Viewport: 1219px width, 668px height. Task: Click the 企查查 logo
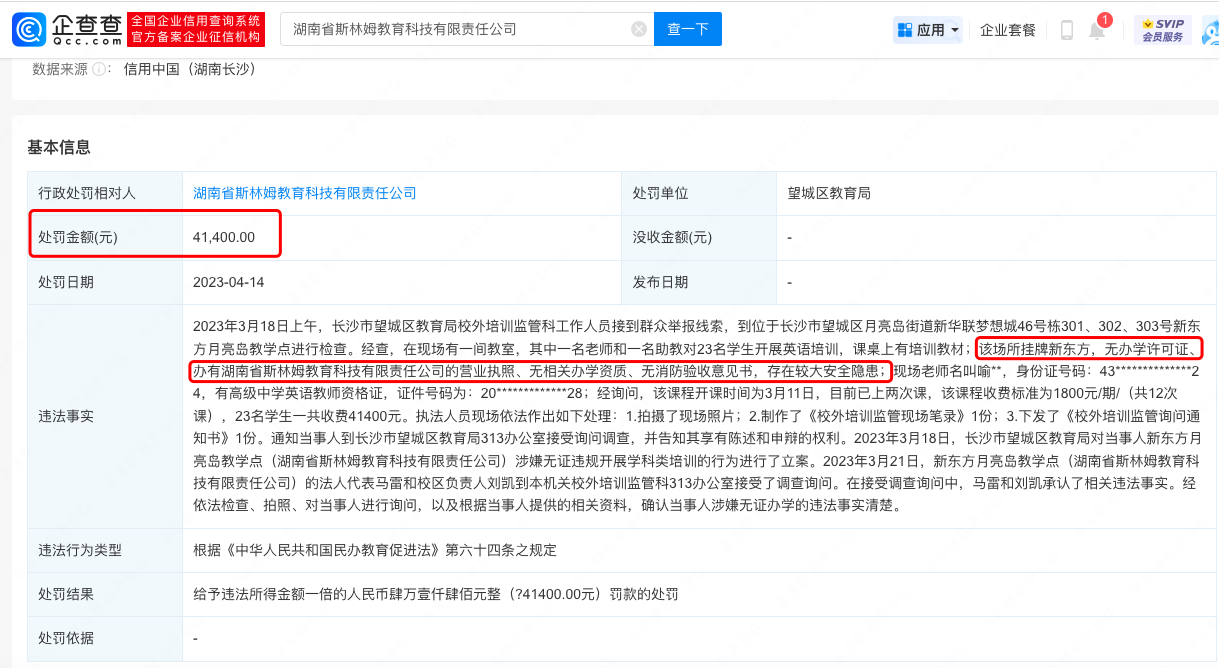pos(66,29)
